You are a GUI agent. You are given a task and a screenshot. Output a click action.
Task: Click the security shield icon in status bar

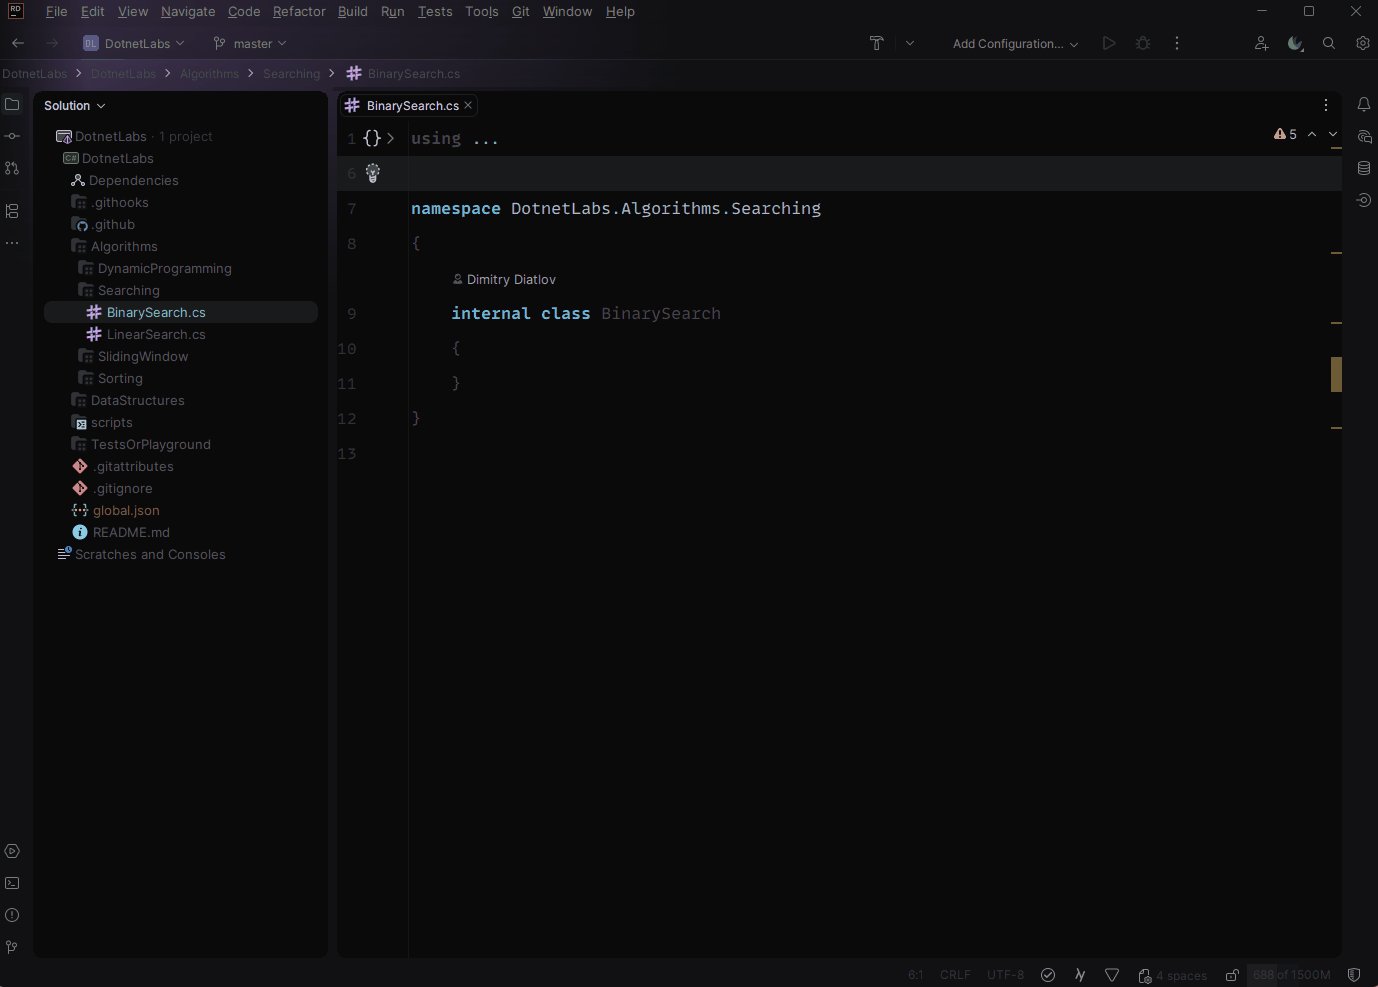tap(1354, 975)
